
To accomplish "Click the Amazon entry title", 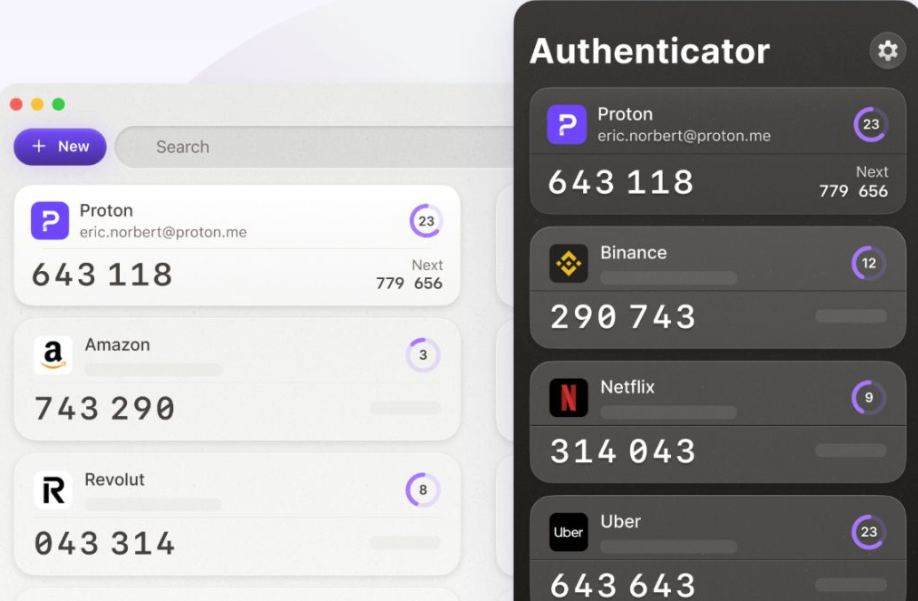I will pyautogui.click(x=117, y=345).
